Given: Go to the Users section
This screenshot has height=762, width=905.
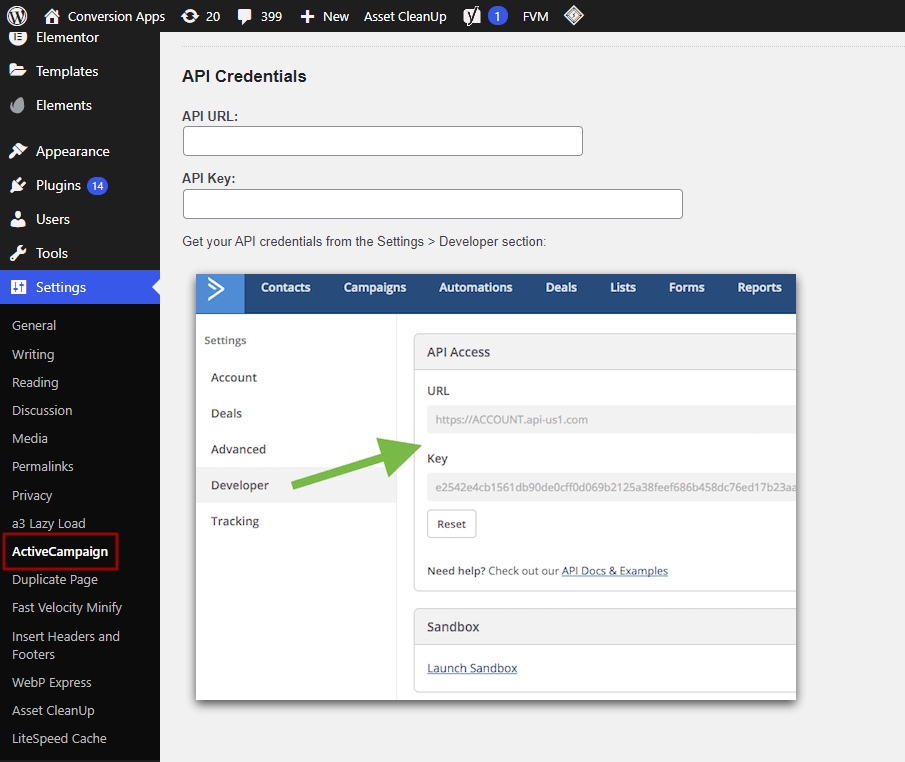Looking at the screenshot, I should (53, 219).
